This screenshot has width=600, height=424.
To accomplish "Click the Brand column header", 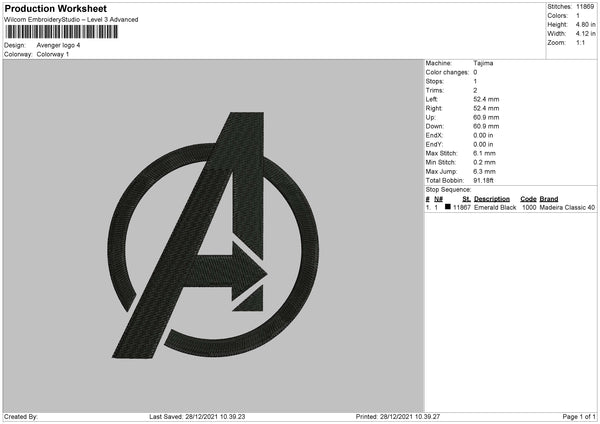I will click(x=549, y=199).
